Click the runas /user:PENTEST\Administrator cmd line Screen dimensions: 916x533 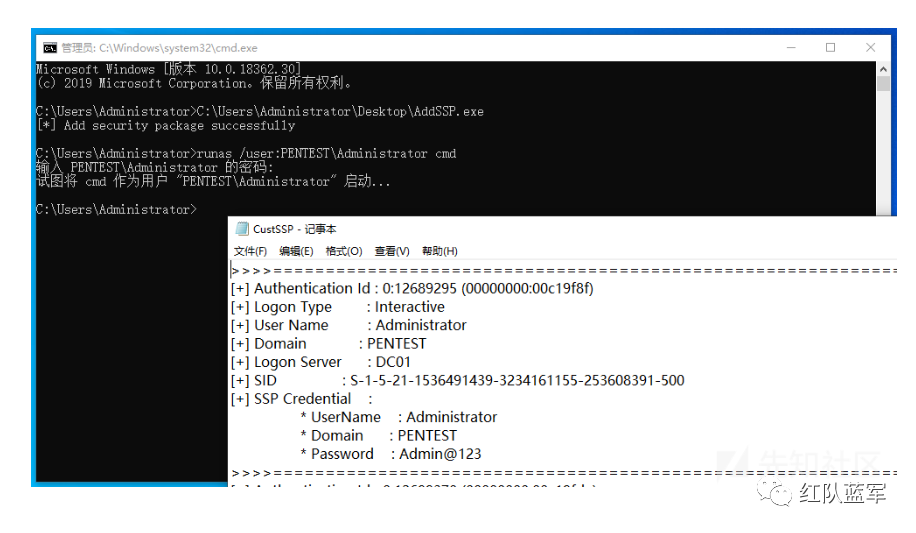tap(246, 154)
